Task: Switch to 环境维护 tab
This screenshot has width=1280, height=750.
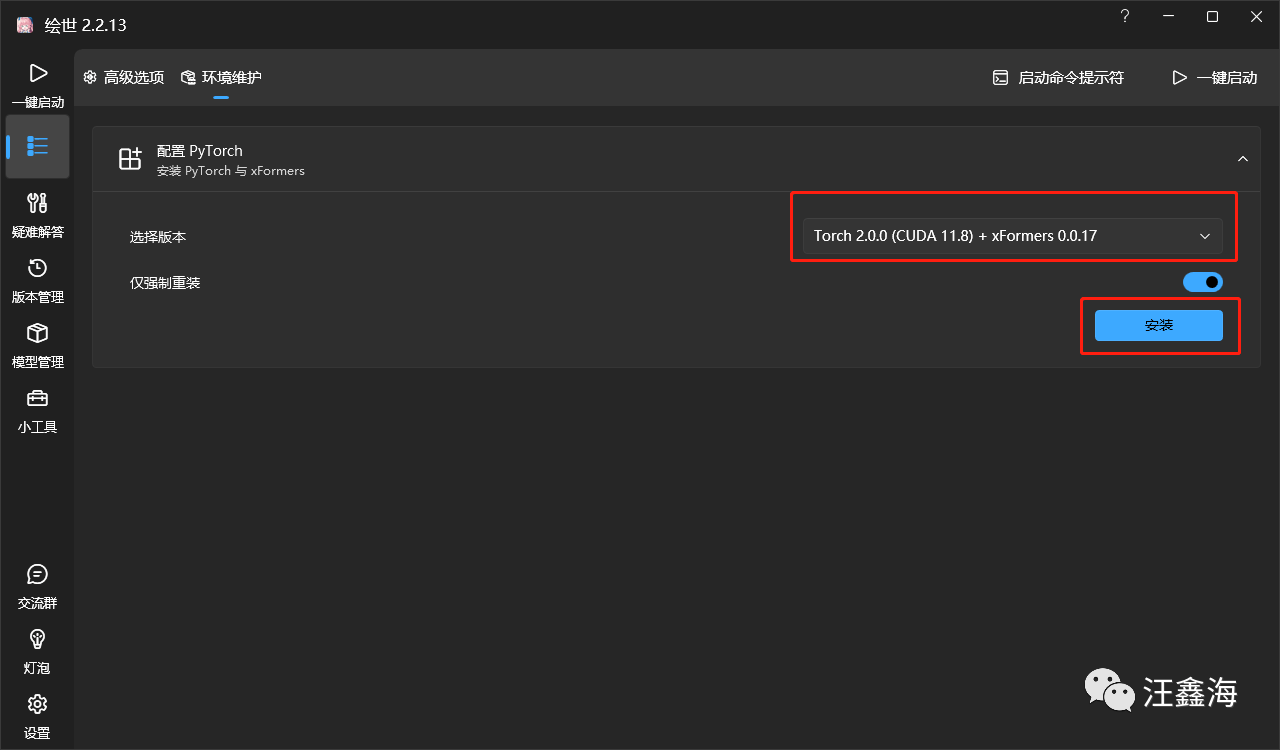Action: click(221, 77)
